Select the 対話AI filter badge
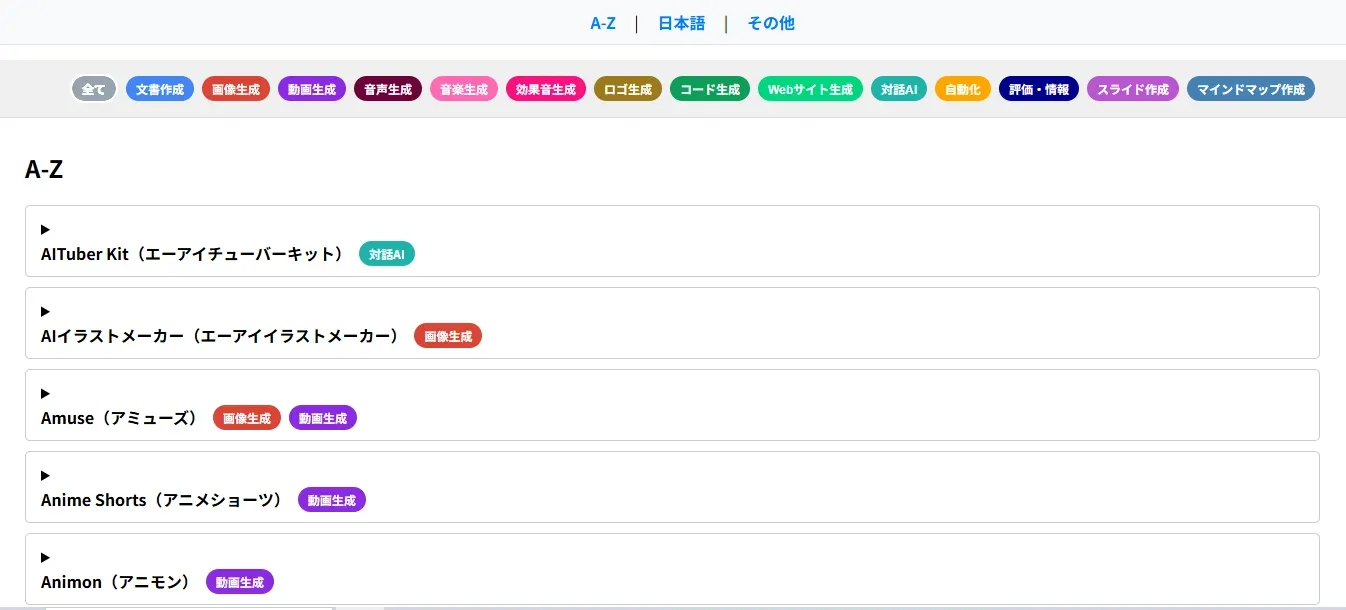This screenshot has width=1346, height=610. coord(898,88)
